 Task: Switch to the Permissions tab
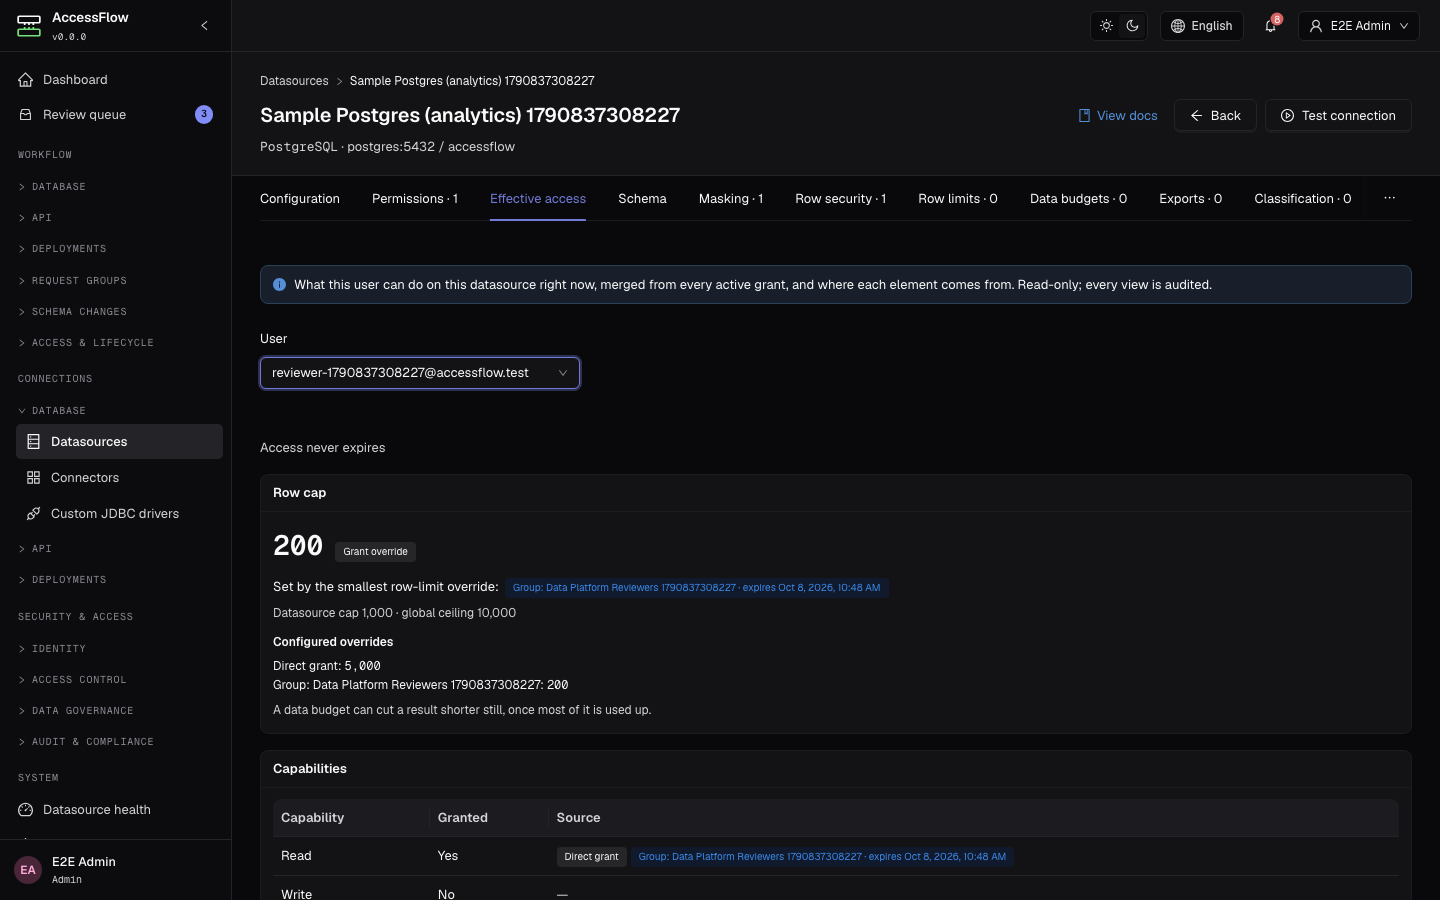coord(415,199)
